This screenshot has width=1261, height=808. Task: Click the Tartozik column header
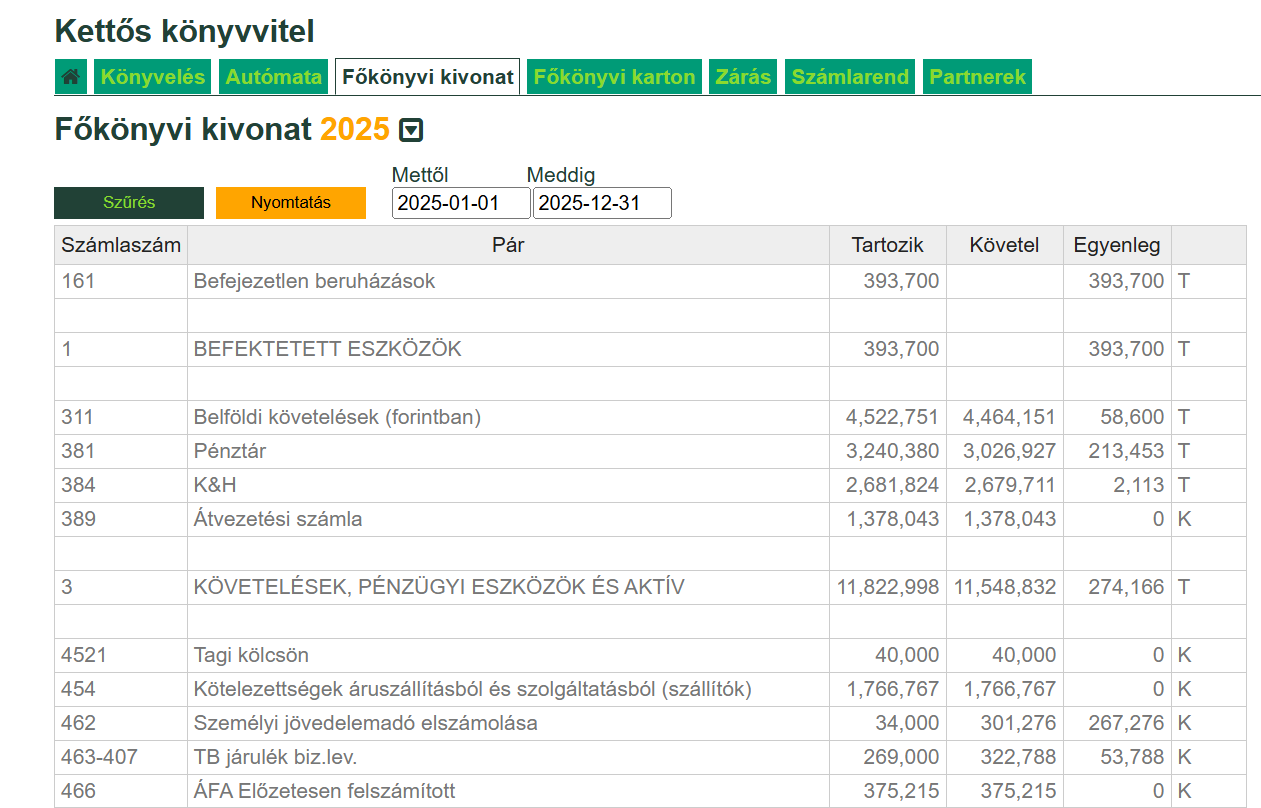click(x=887, y=245)
